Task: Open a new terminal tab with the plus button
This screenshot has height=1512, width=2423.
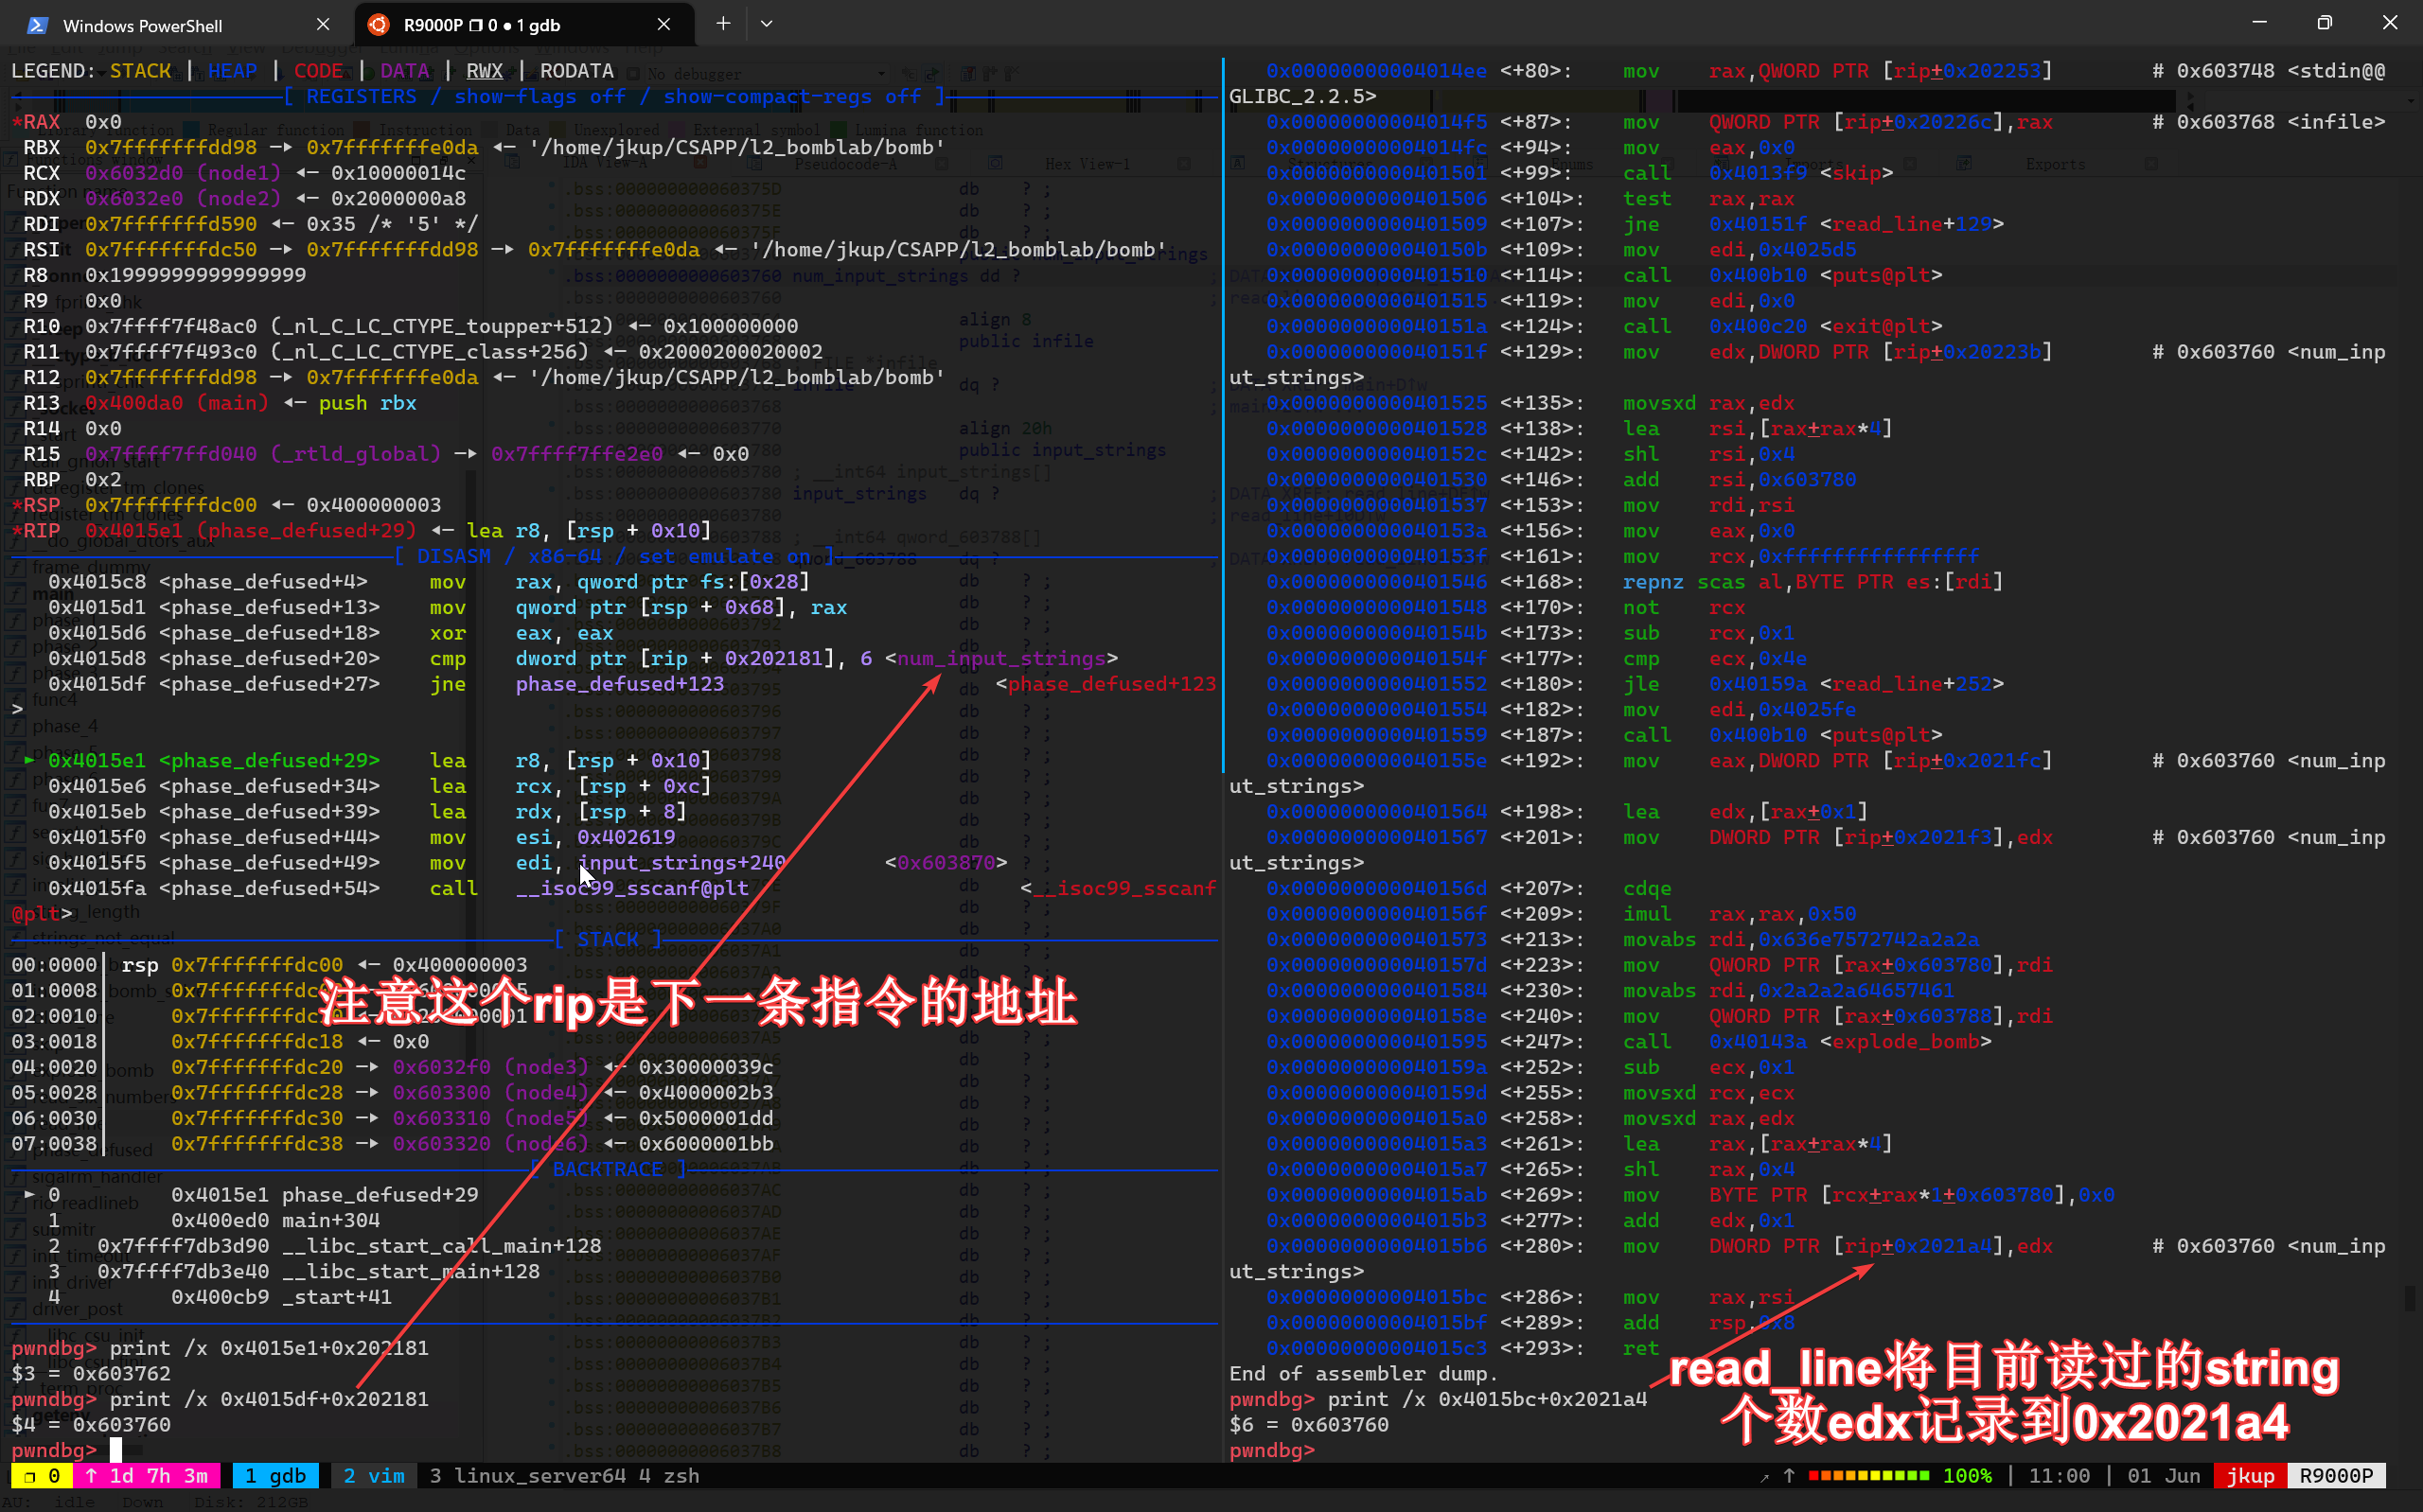Action: [x=723, y=23]
